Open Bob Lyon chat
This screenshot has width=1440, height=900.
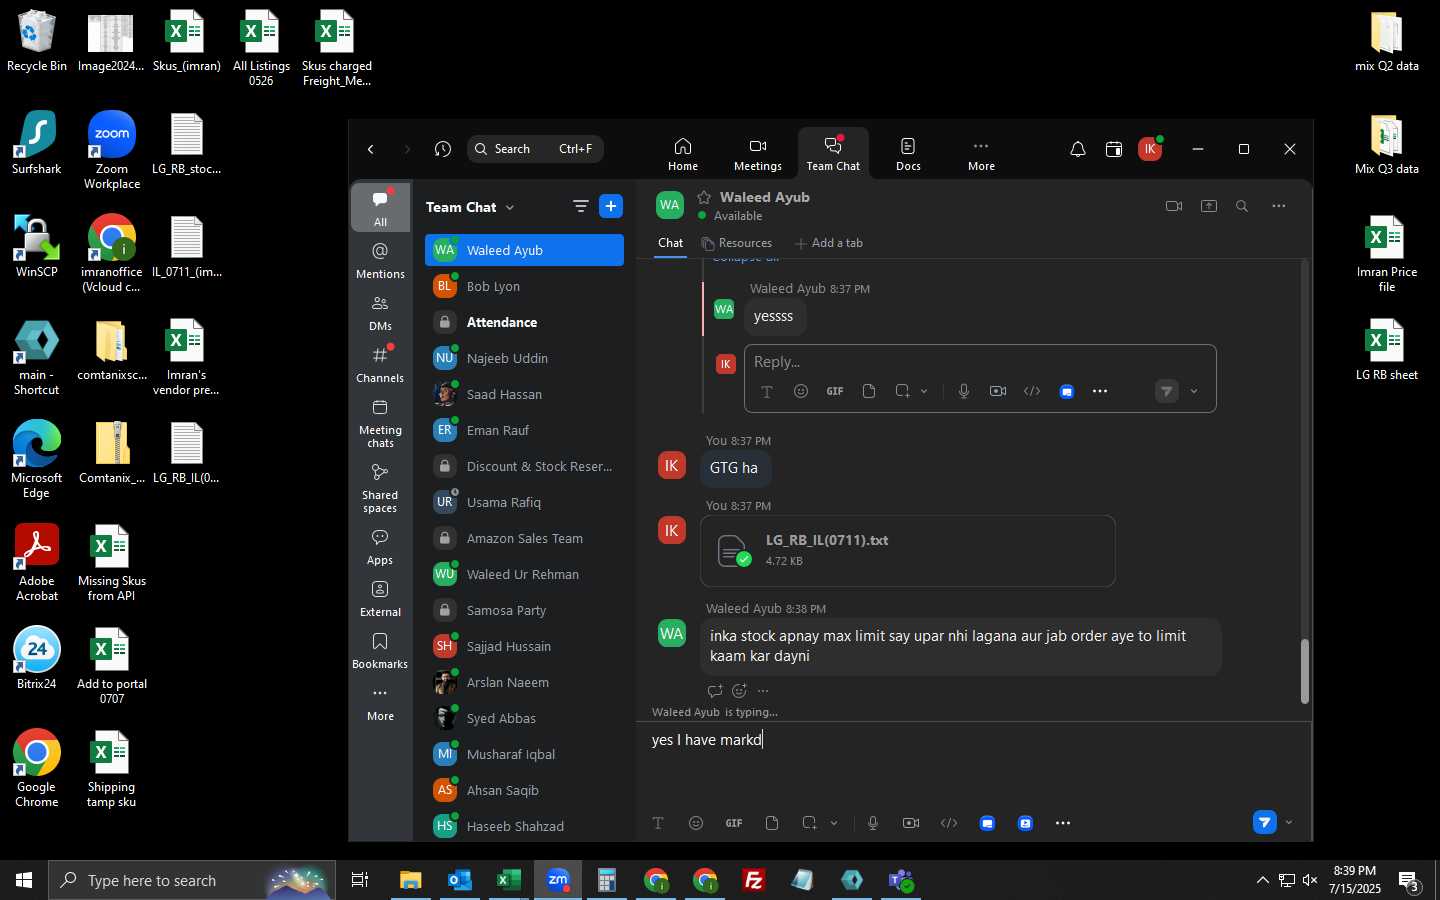tap(524, 286)
